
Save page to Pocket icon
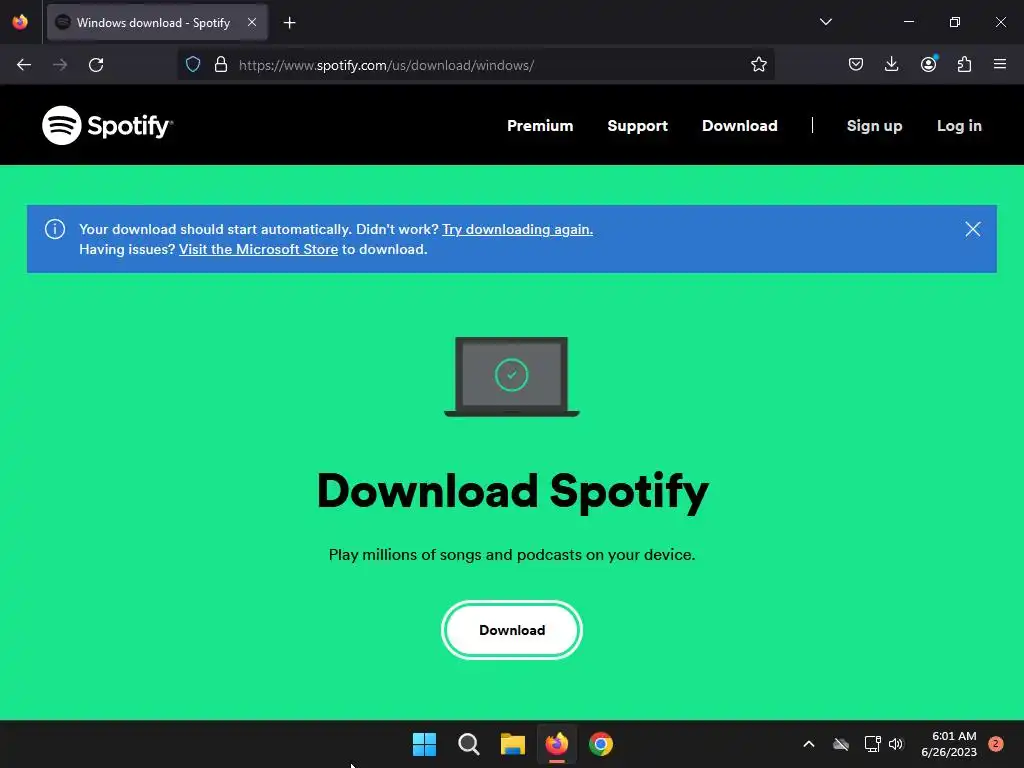coord(856,65)
